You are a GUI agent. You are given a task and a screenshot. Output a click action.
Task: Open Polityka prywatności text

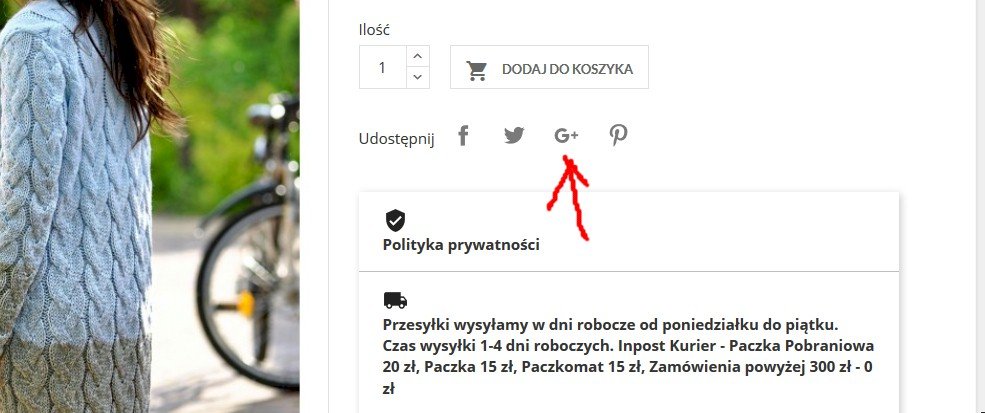pos(461,245)
